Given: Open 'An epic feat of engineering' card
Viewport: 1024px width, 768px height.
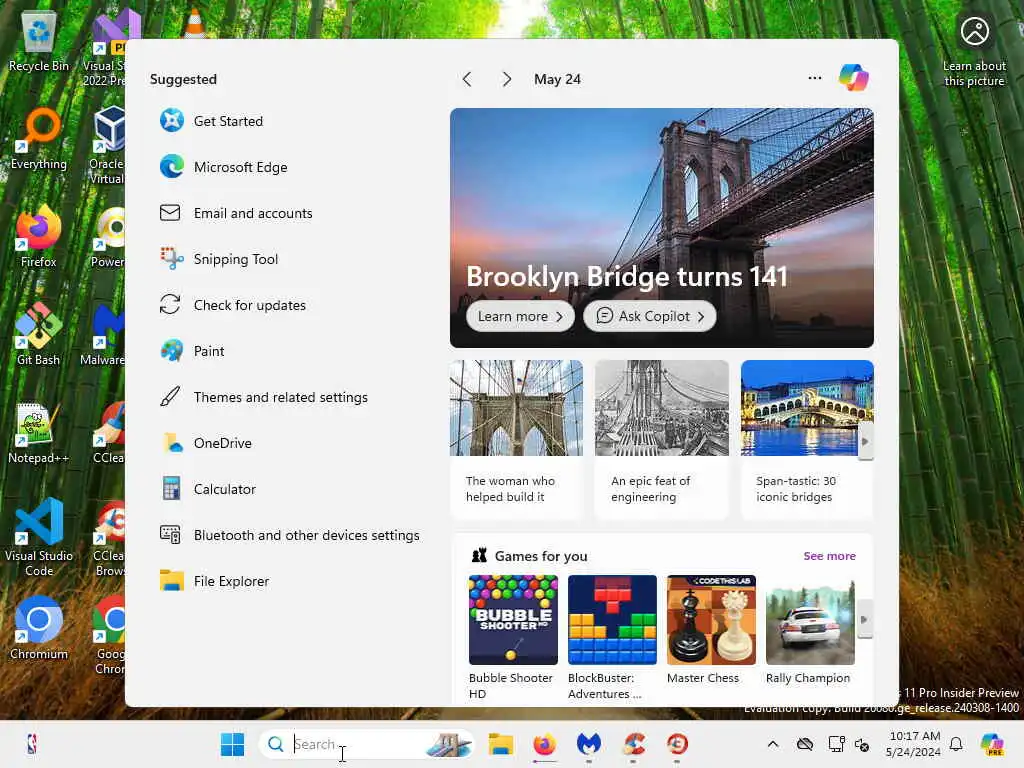Looking at the screenshot, I should [662, 439].
